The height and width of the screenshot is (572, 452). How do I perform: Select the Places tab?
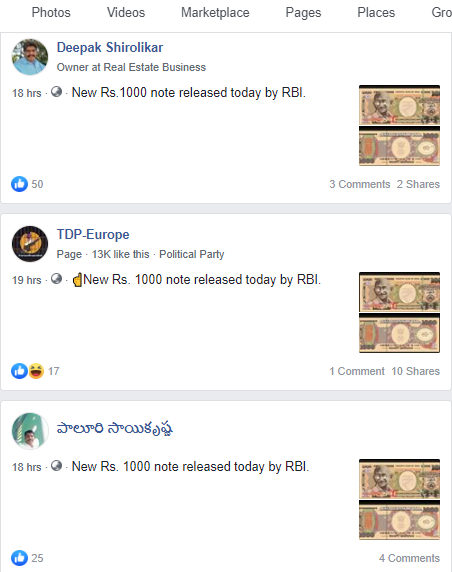click(376, 13)
